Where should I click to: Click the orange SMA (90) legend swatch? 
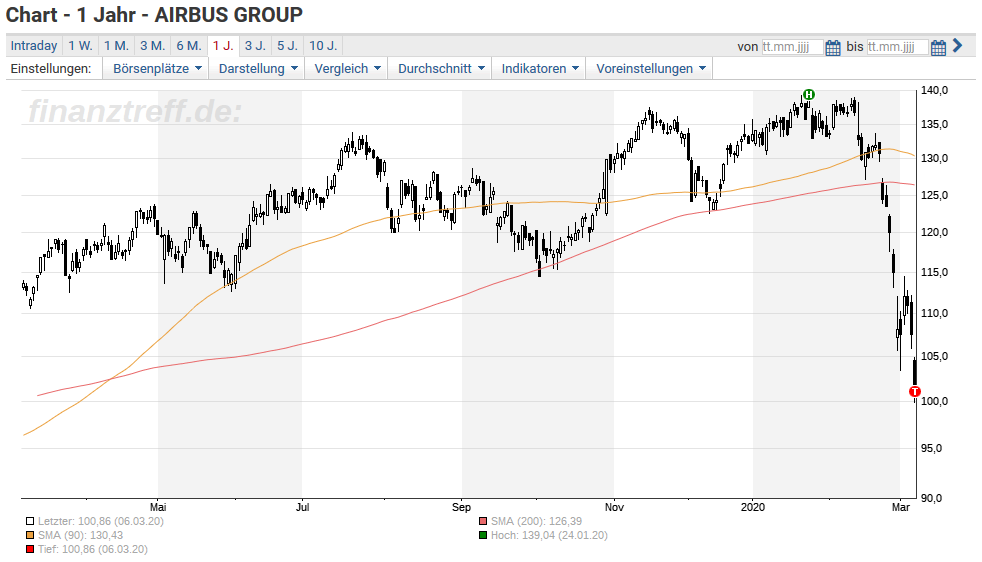pyautogui.click(x=29, y=535)
